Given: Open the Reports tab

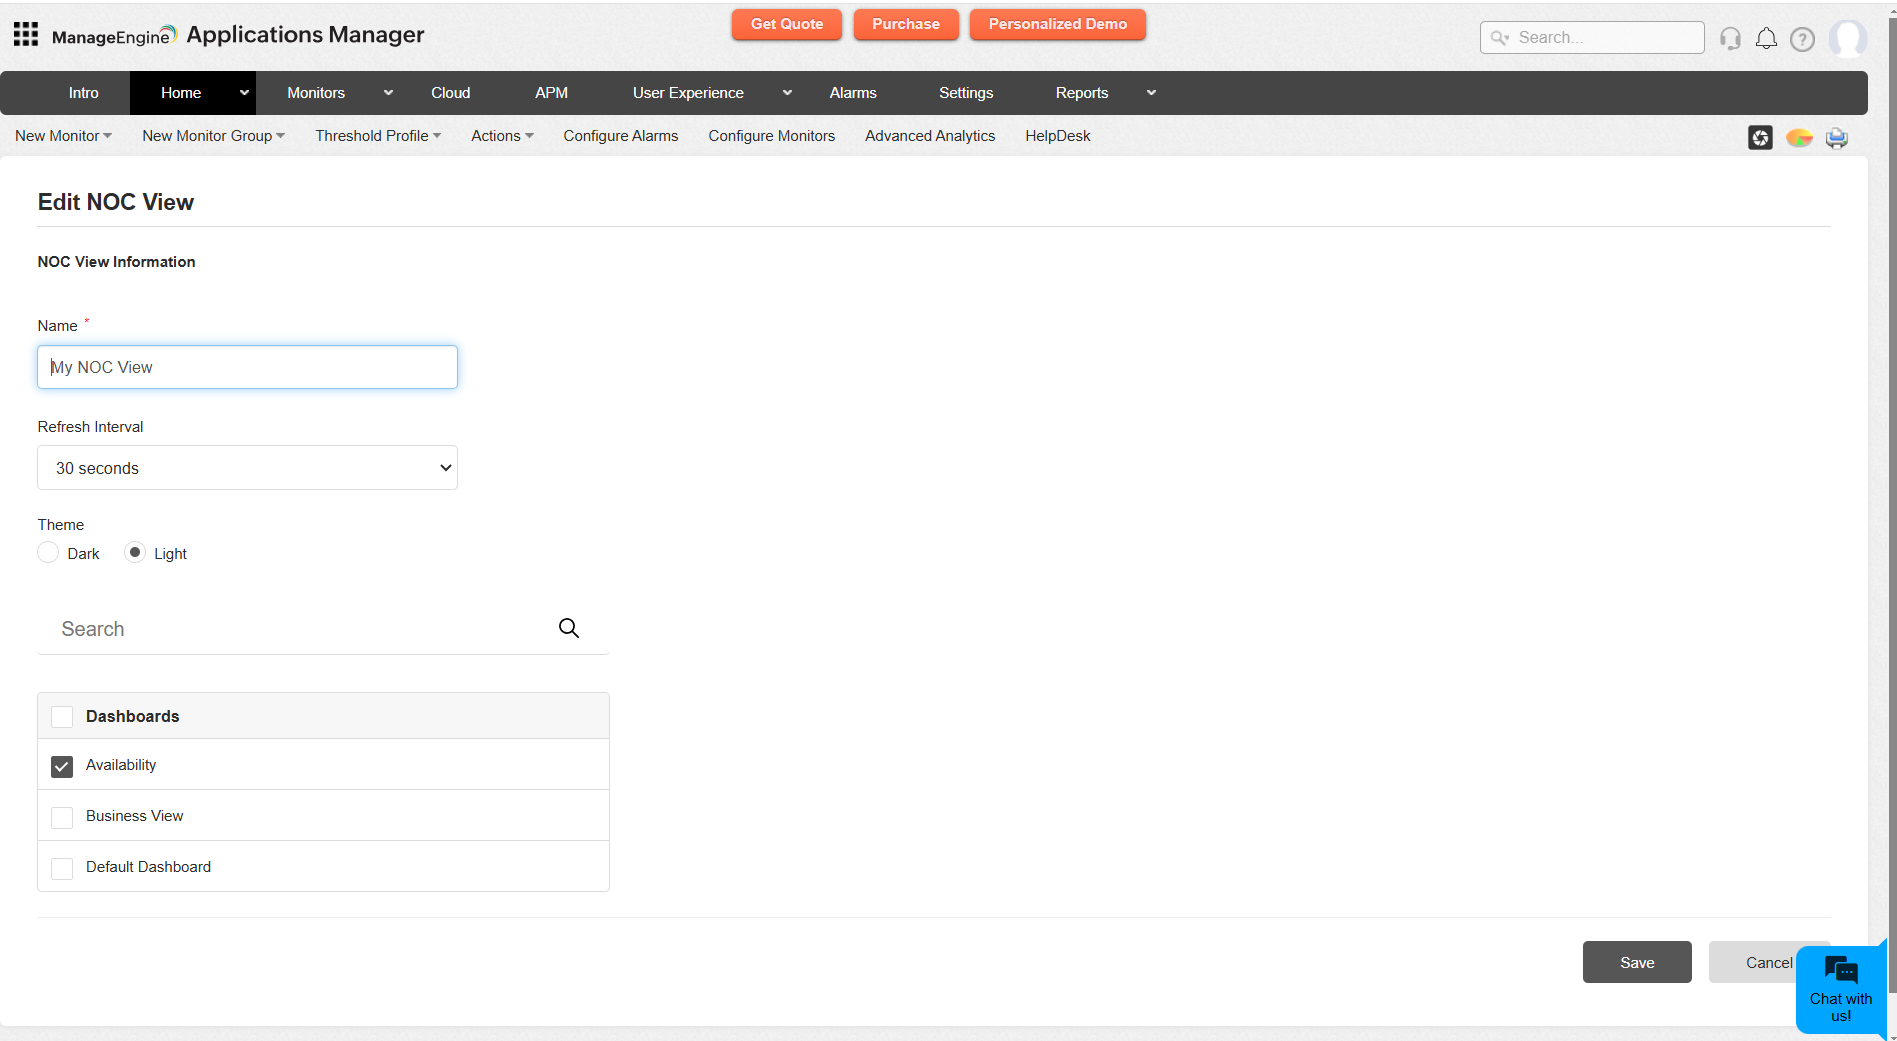Looking at the screenshot, I should tap(1082, 93).
